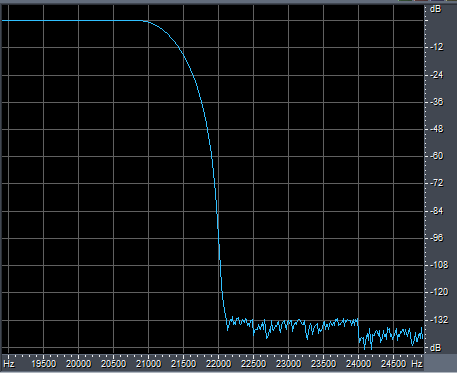Screen dimensions: 457x373
Task: Click the -72 decibel label
Action: pos(437,183)
